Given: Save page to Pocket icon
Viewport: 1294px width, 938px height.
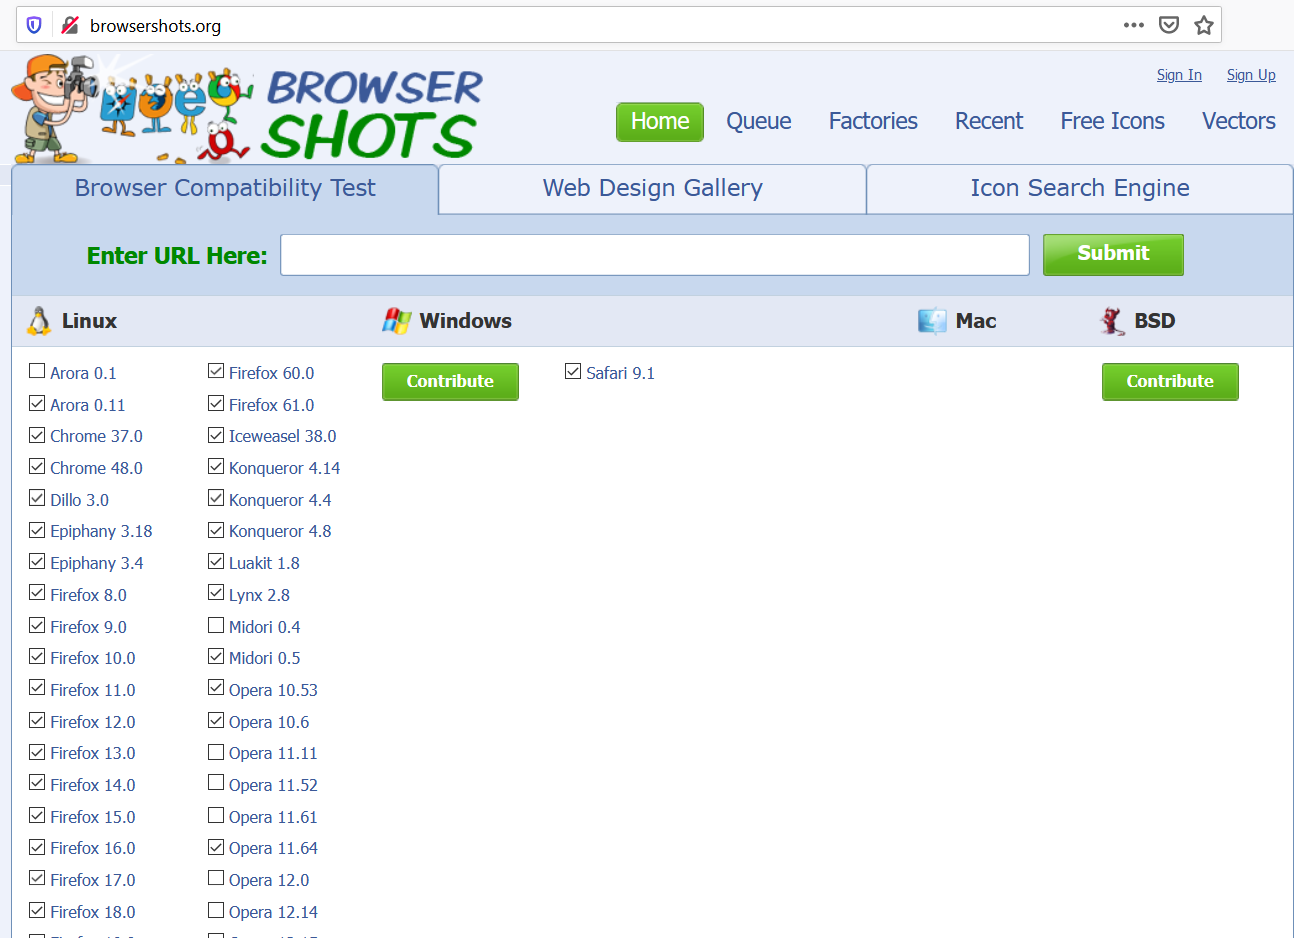Looking at the screenshot, I should [x=1168, y=25].
